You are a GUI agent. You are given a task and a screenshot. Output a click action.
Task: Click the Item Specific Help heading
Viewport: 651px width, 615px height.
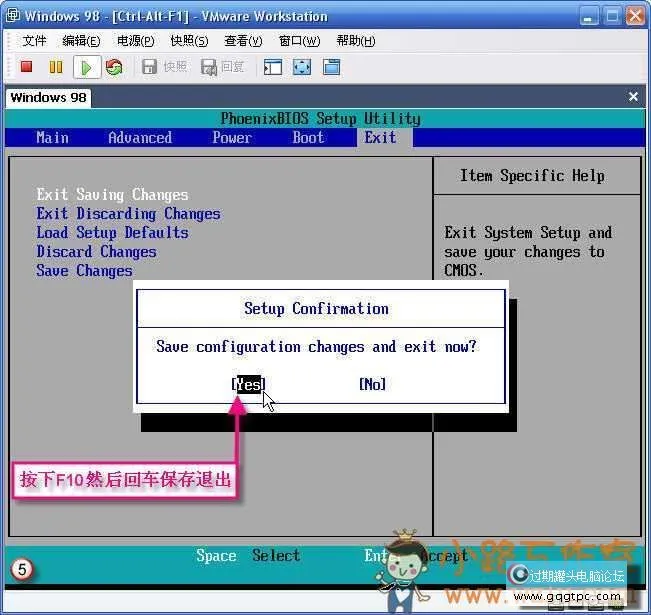[x=532, y=176]
